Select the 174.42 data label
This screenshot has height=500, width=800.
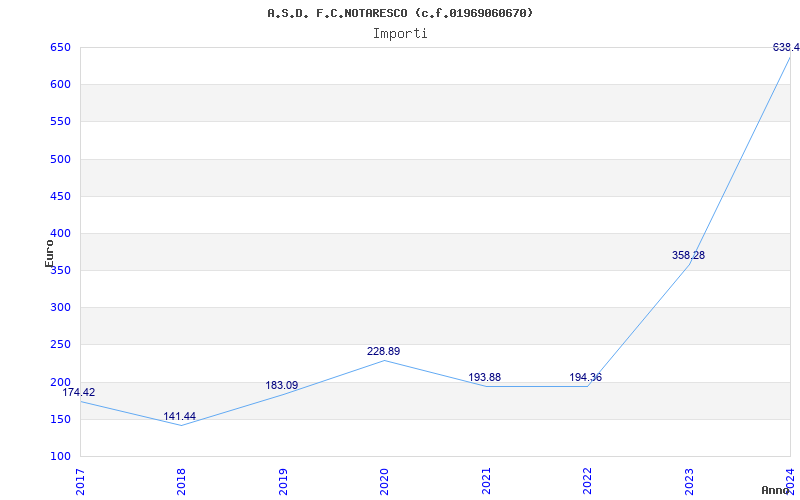[x=79, y=392]
